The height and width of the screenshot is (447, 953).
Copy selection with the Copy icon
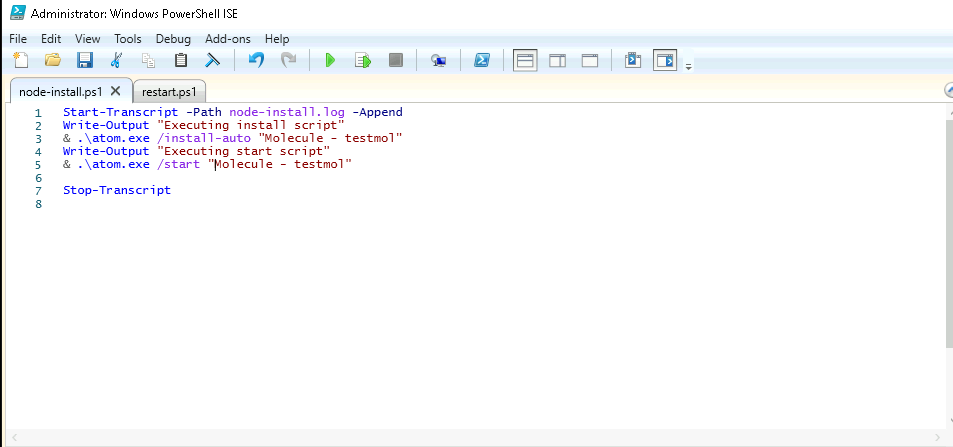pos(148,60)
